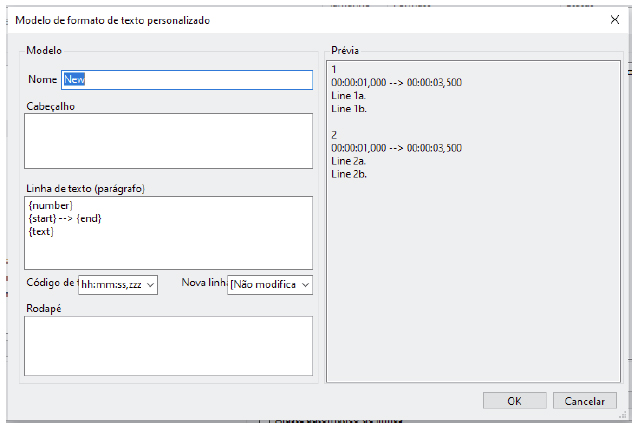Click the {text} placeholder line
Image resolution: width=639 pixels, height=430 pixels.
pos(41,231)
